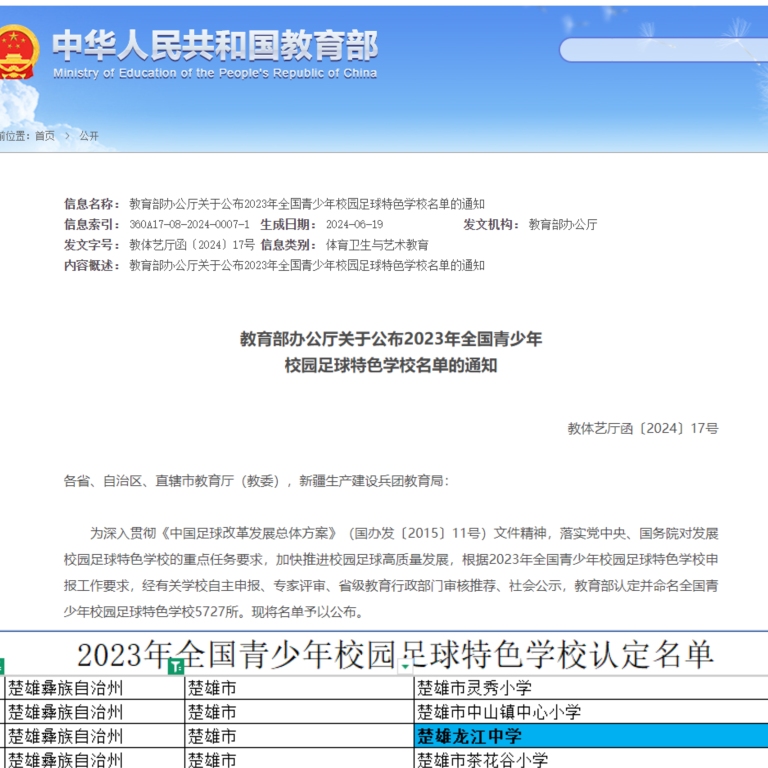768x768 pixels.
Task: Click English title Ministry of Education
Action: 215,73
